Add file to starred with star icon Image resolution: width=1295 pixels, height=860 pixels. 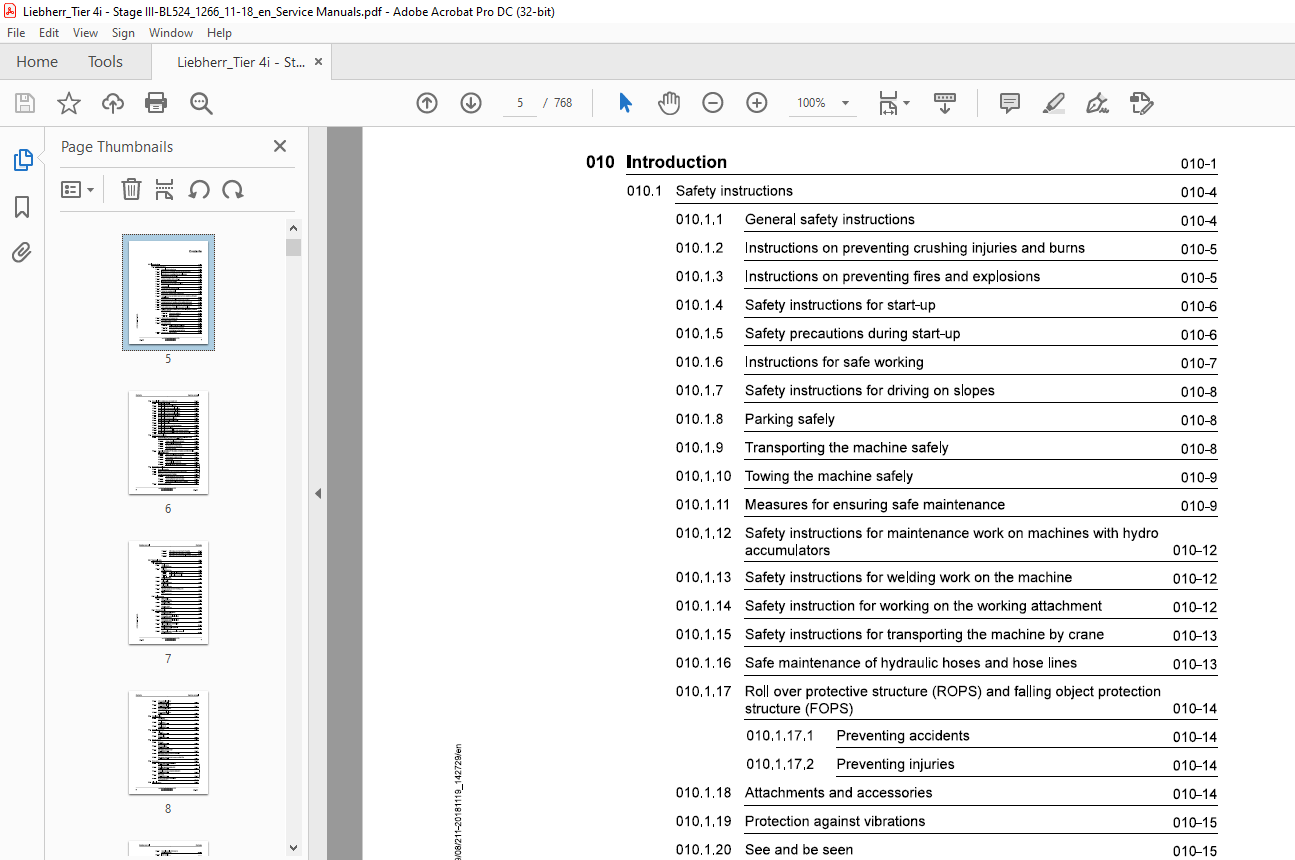pos(69,103)
